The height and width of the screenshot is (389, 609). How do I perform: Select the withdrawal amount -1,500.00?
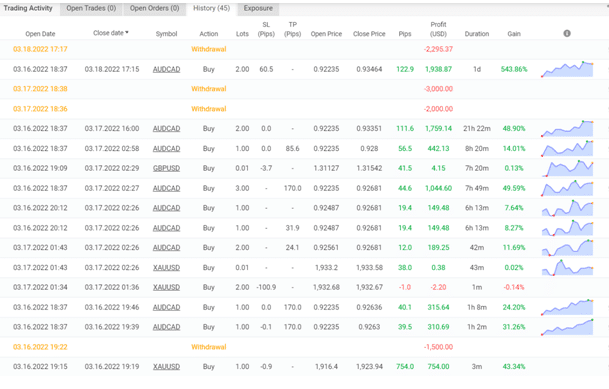coord(438,347)
